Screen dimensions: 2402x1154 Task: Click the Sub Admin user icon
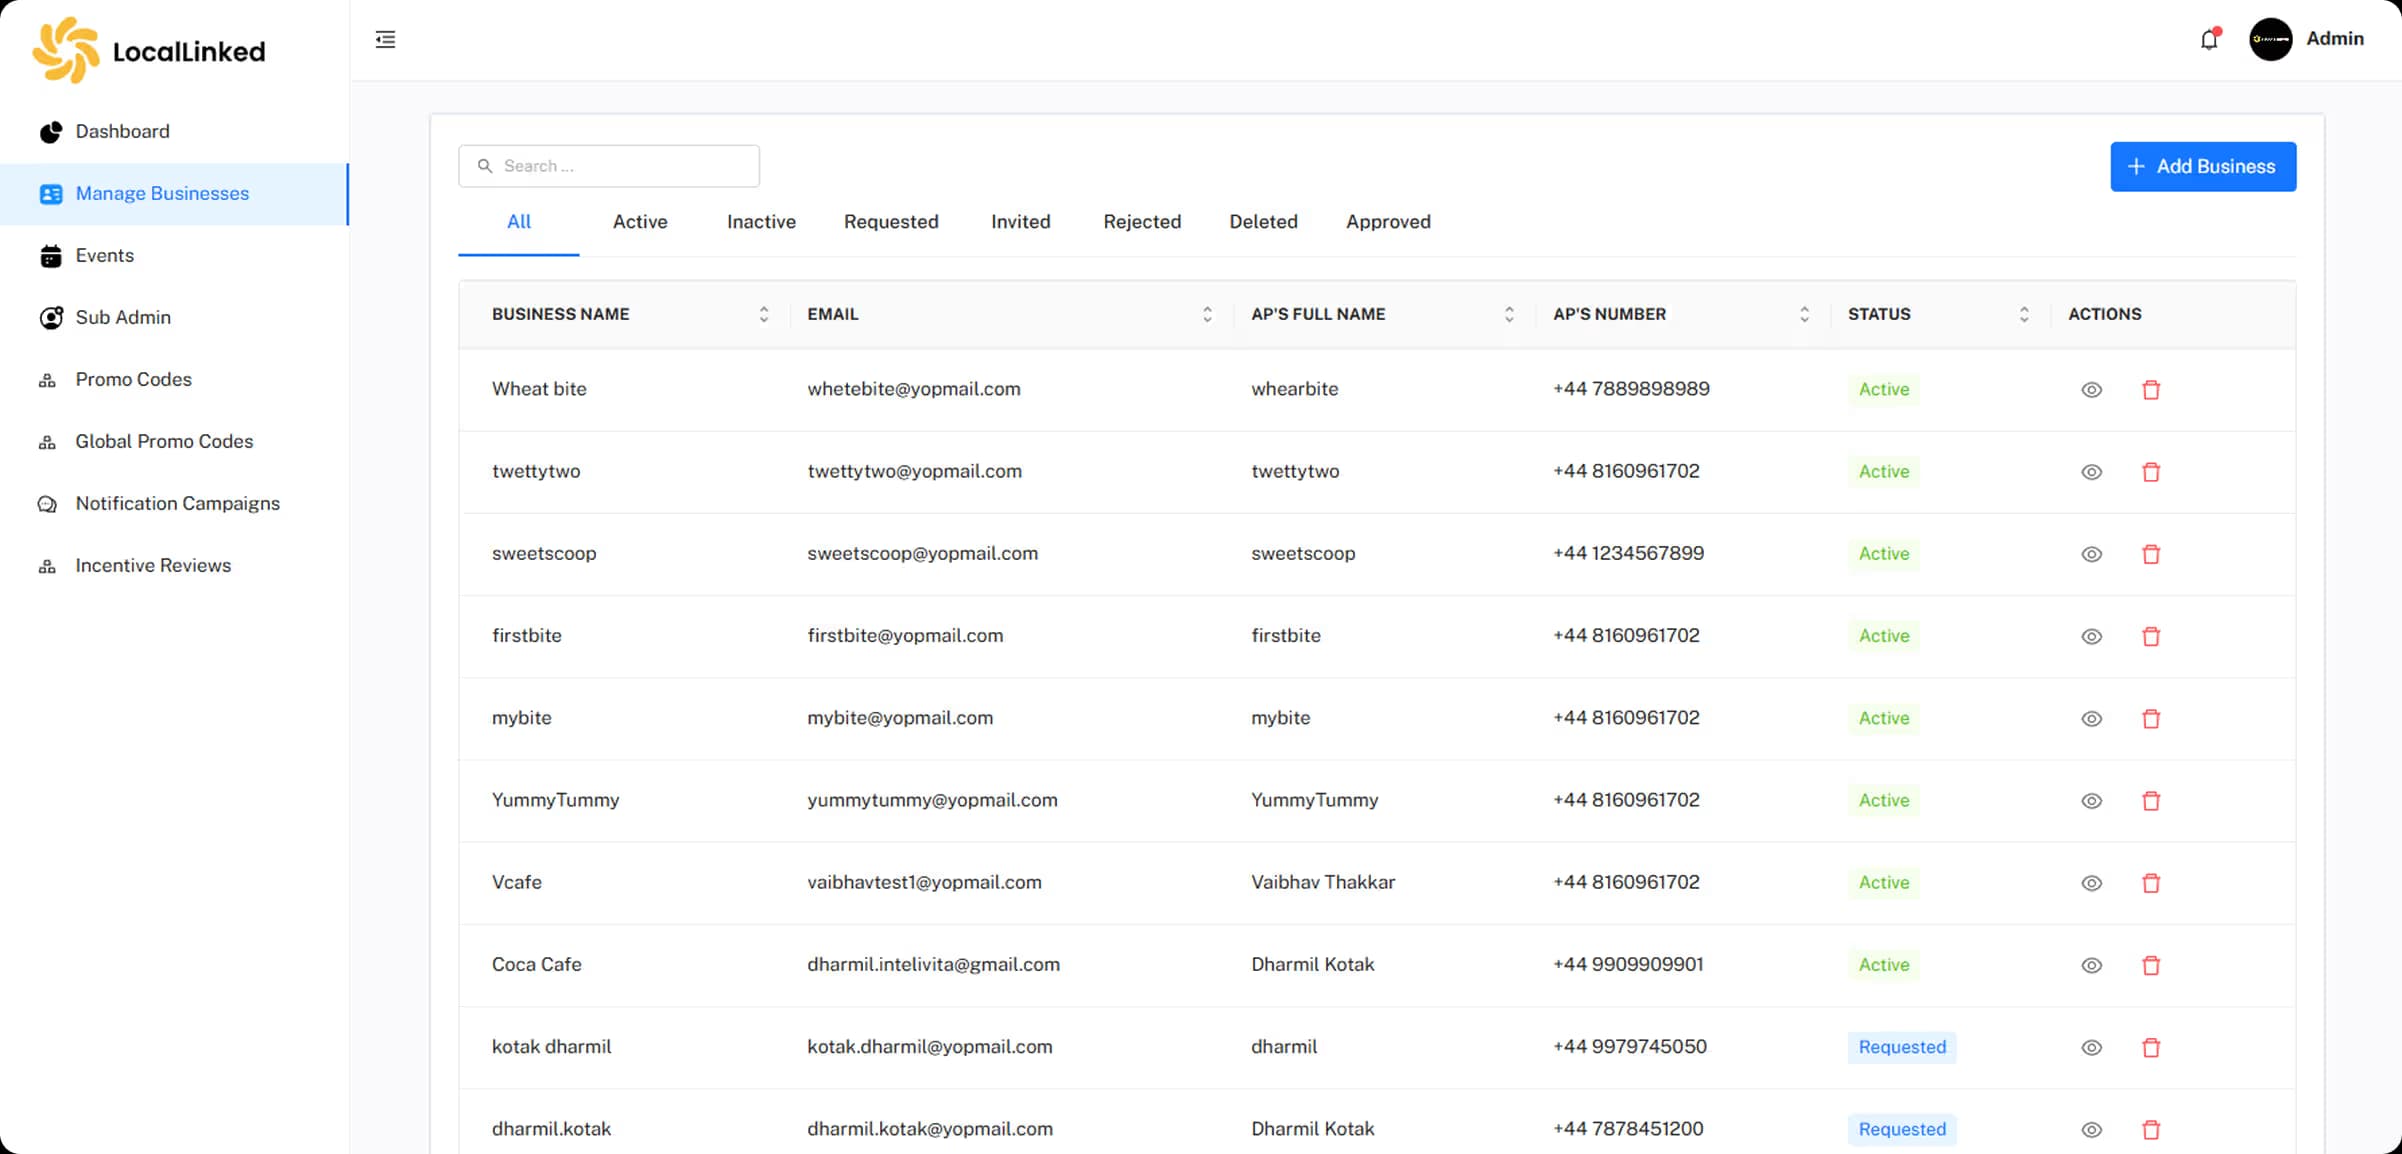click(x=51, y=318)
